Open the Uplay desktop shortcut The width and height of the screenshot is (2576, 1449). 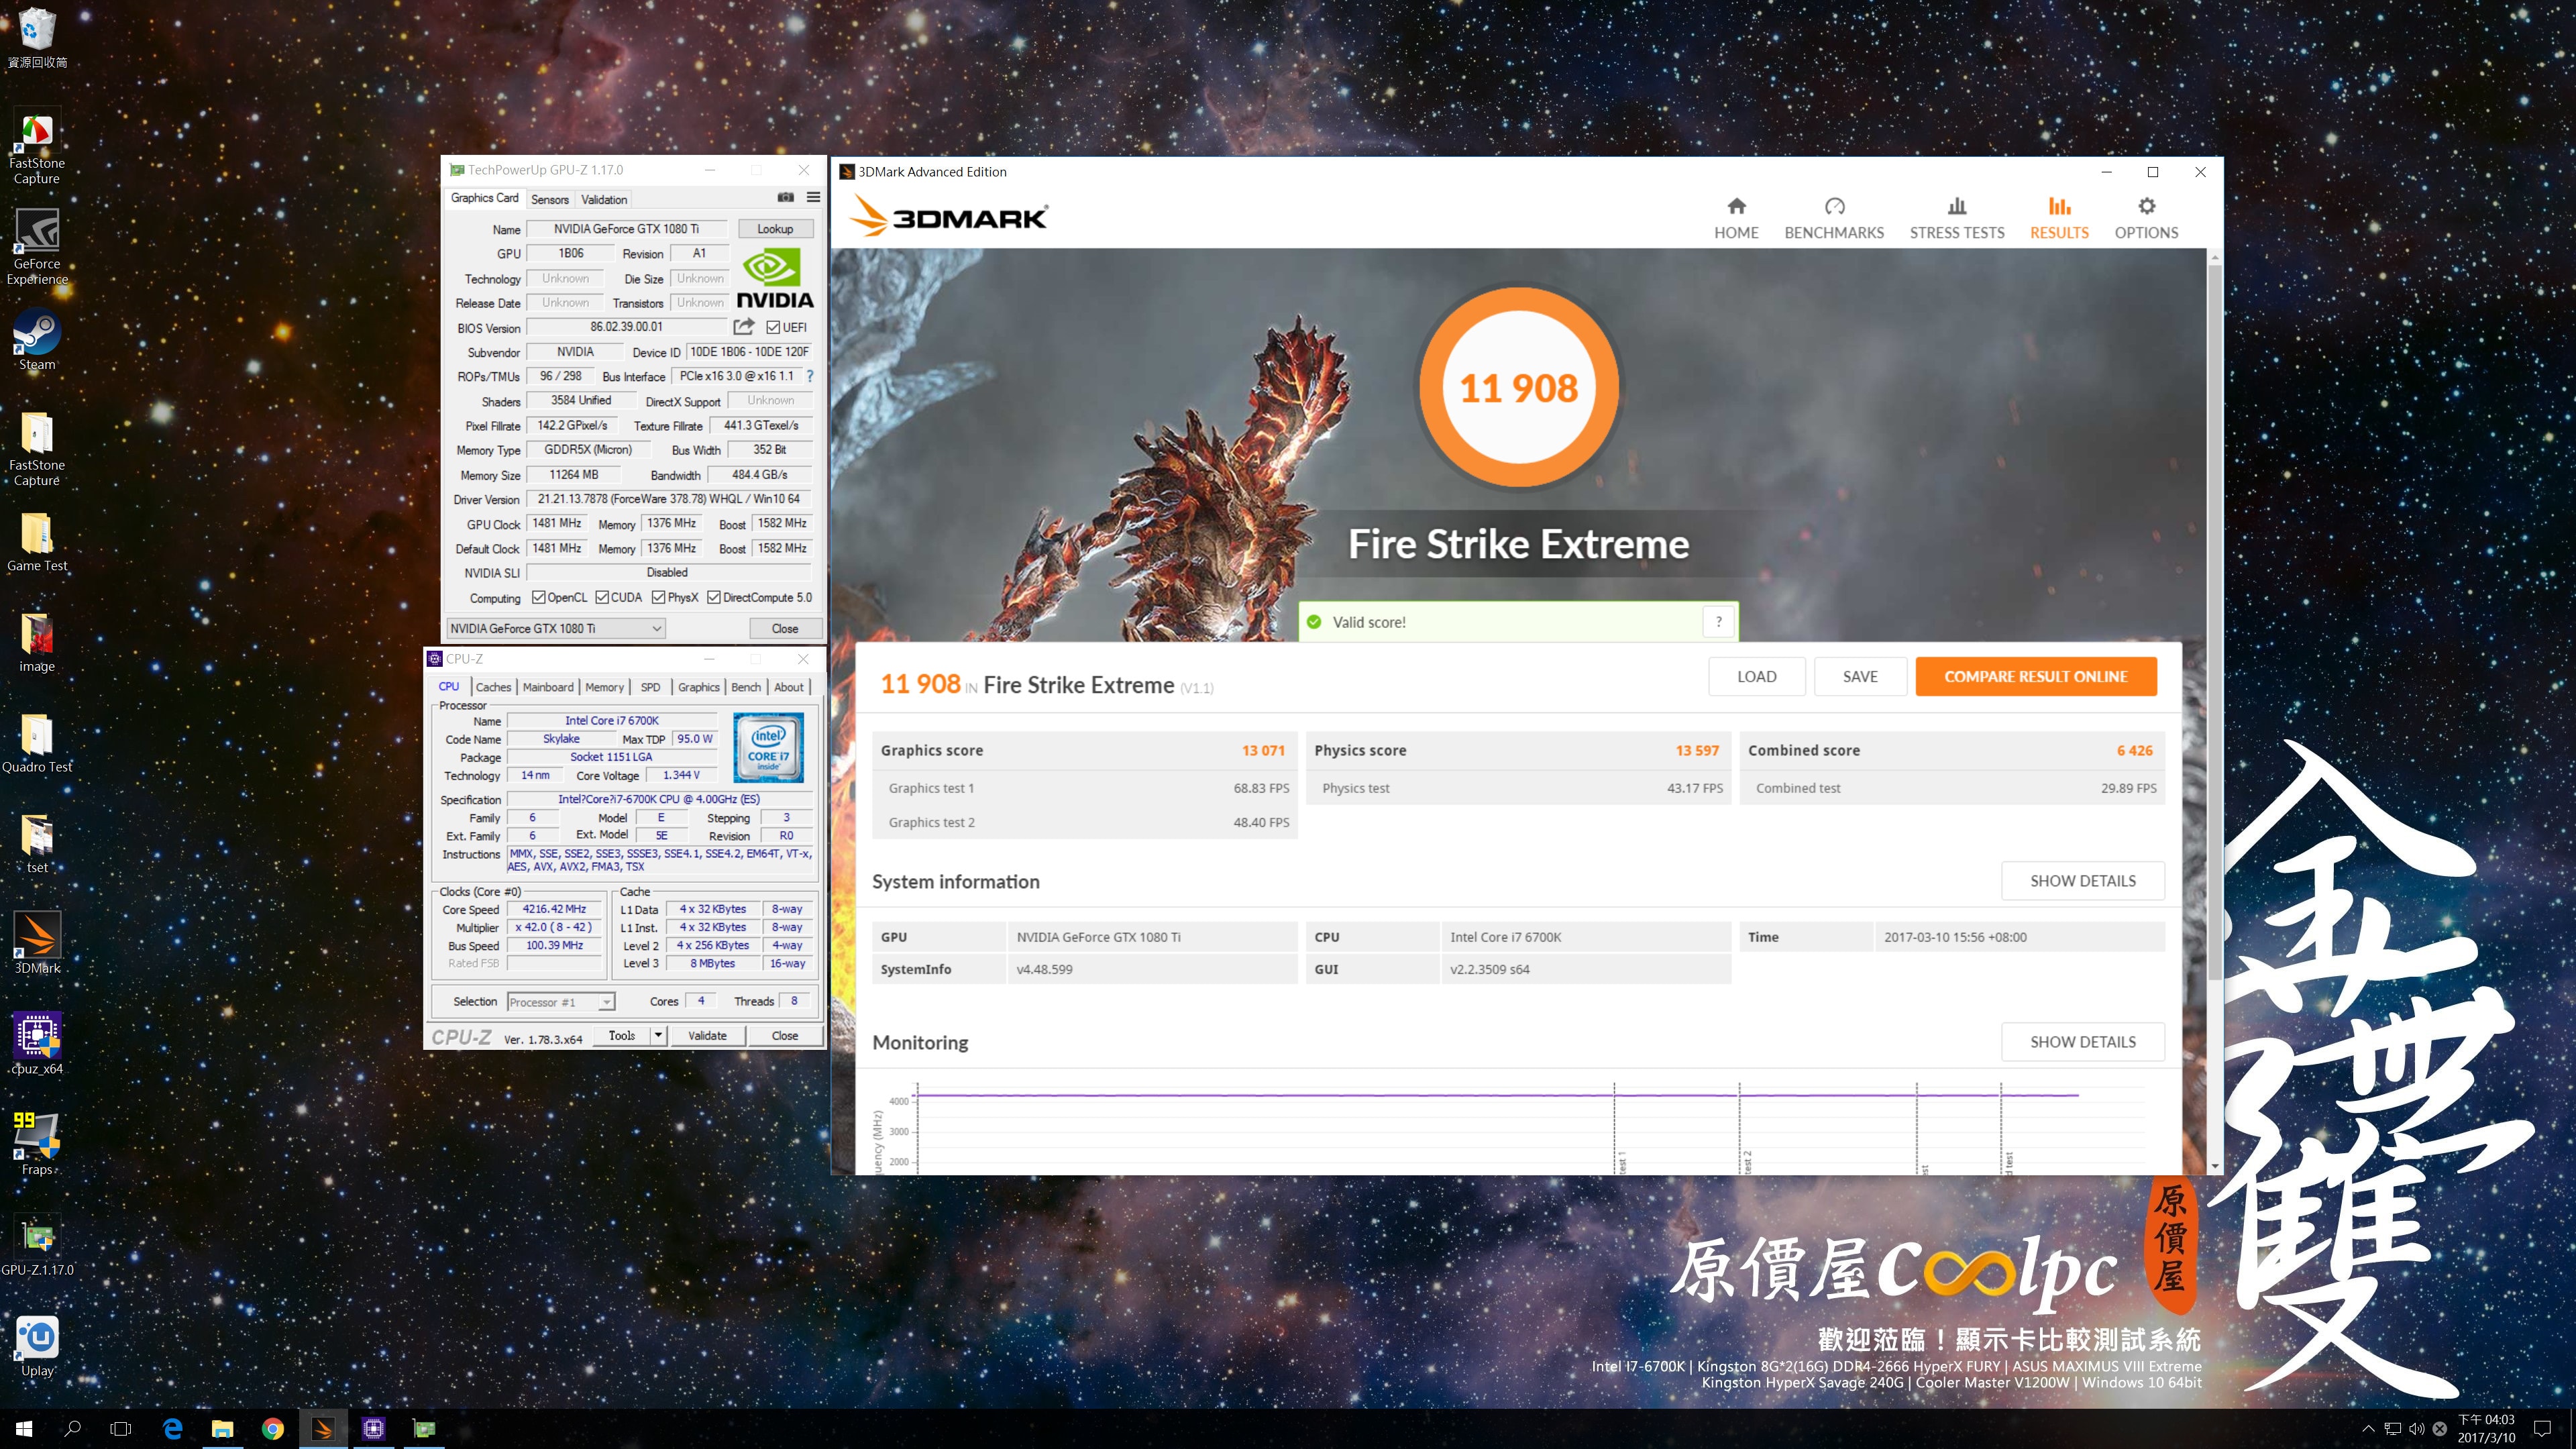37,1347
